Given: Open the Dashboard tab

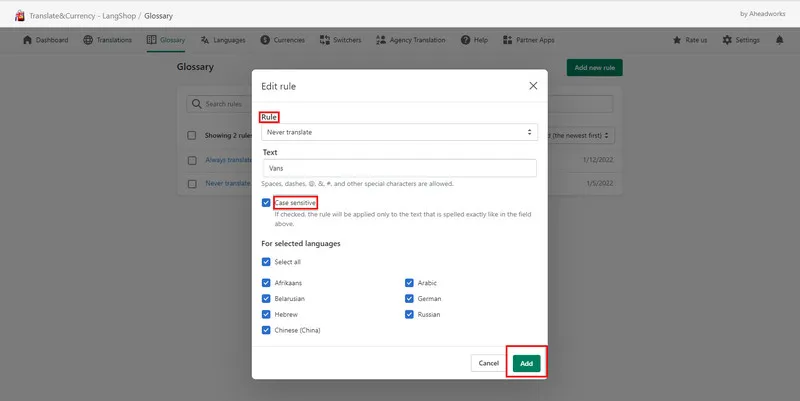Looking at the screenshot, I should coord(45,40).
